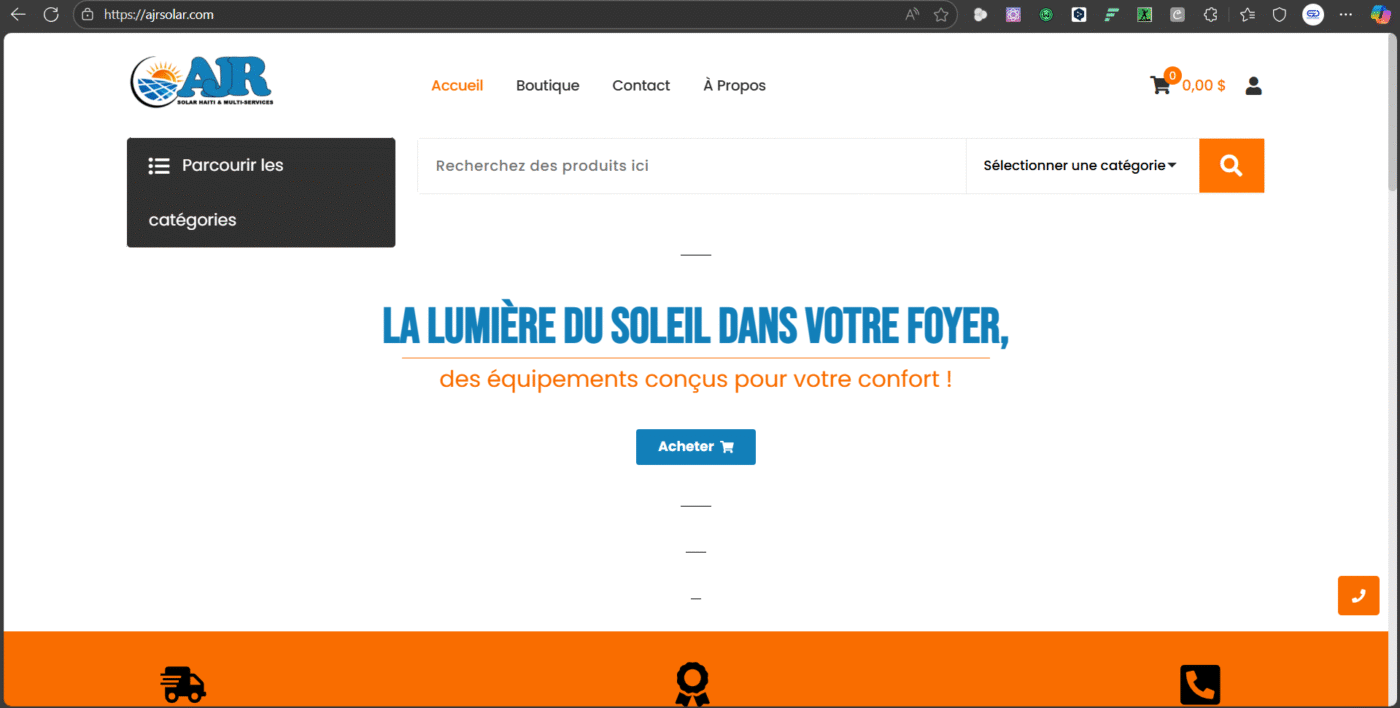Go to the Boutique menu item

click(x=547, y=86)
